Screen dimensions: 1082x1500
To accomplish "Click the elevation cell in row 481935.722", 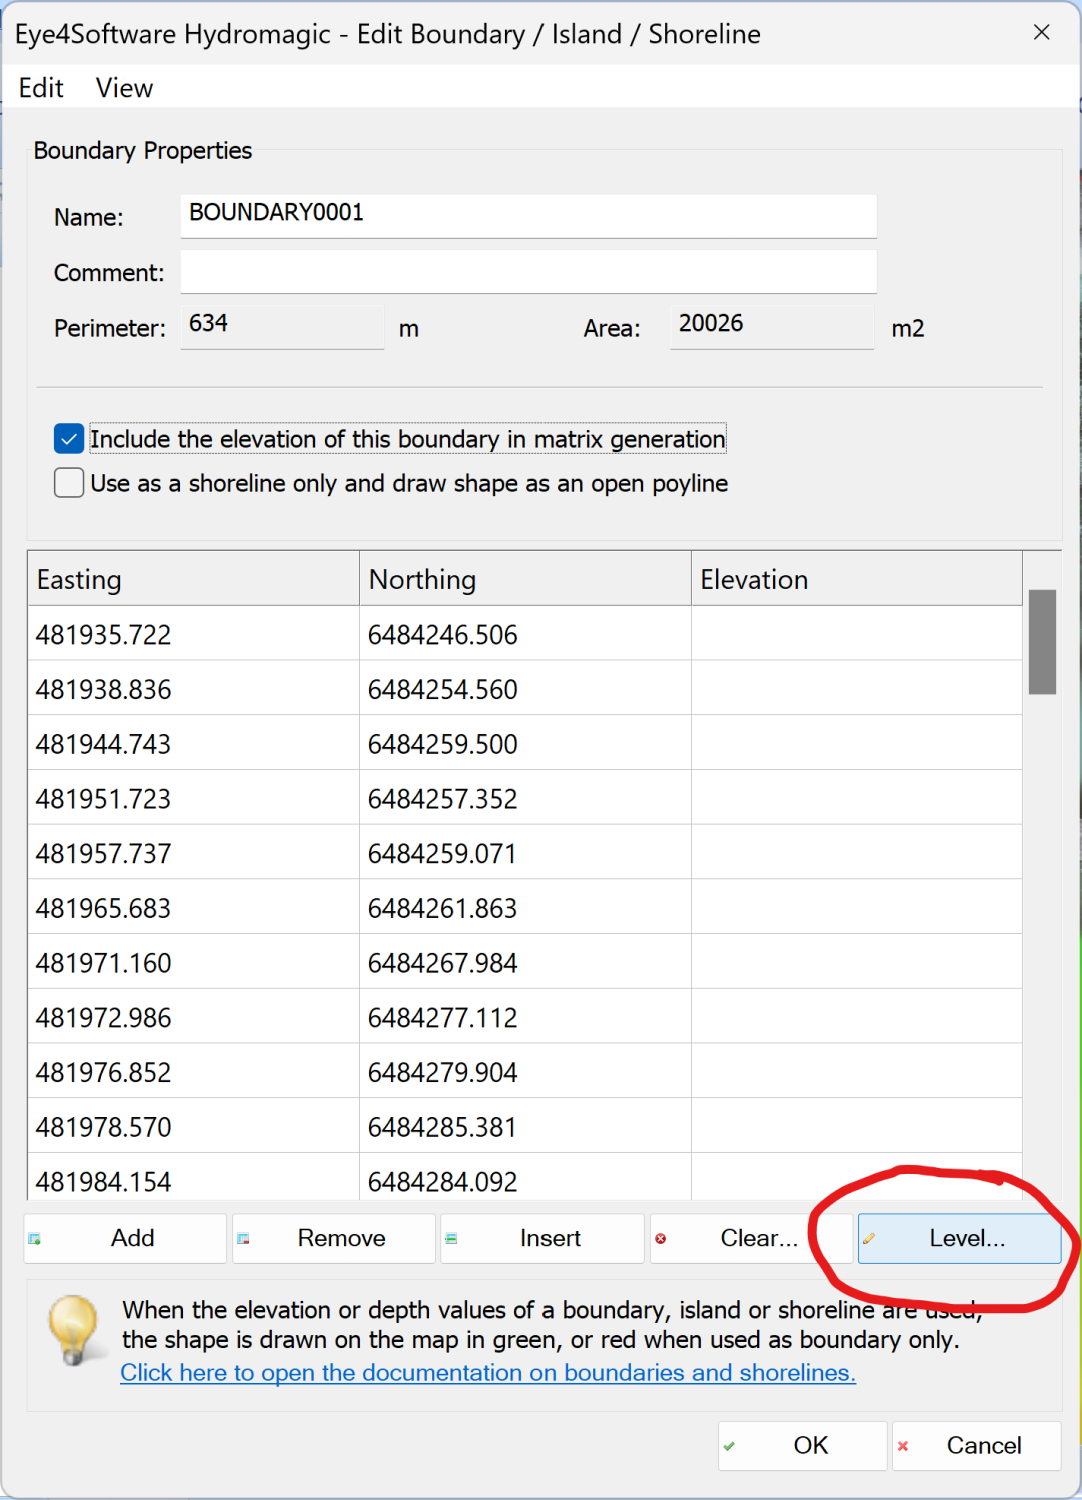I will (x=857, y=634).
